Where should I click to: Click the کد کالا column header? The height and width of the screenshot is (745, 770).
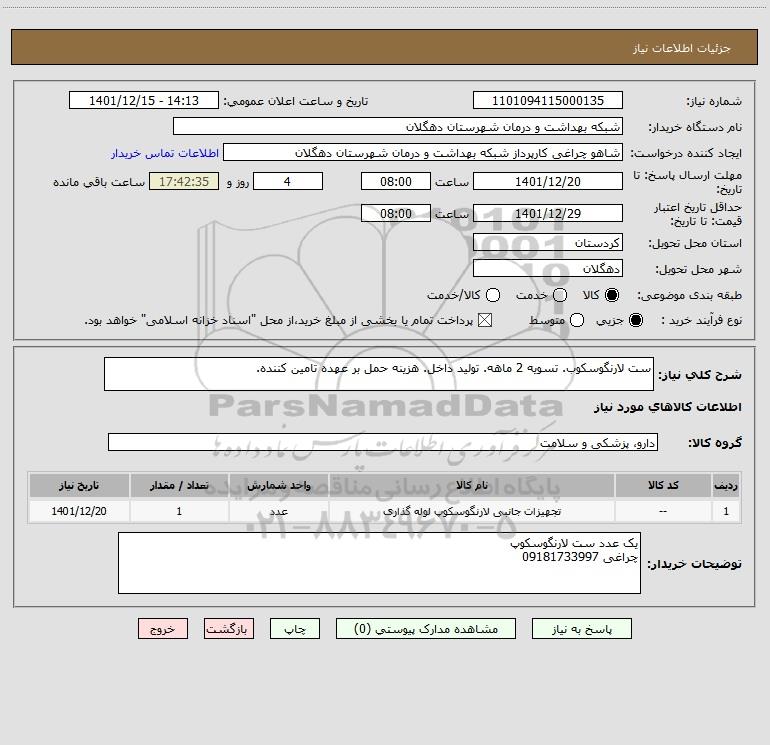(663, 485)
